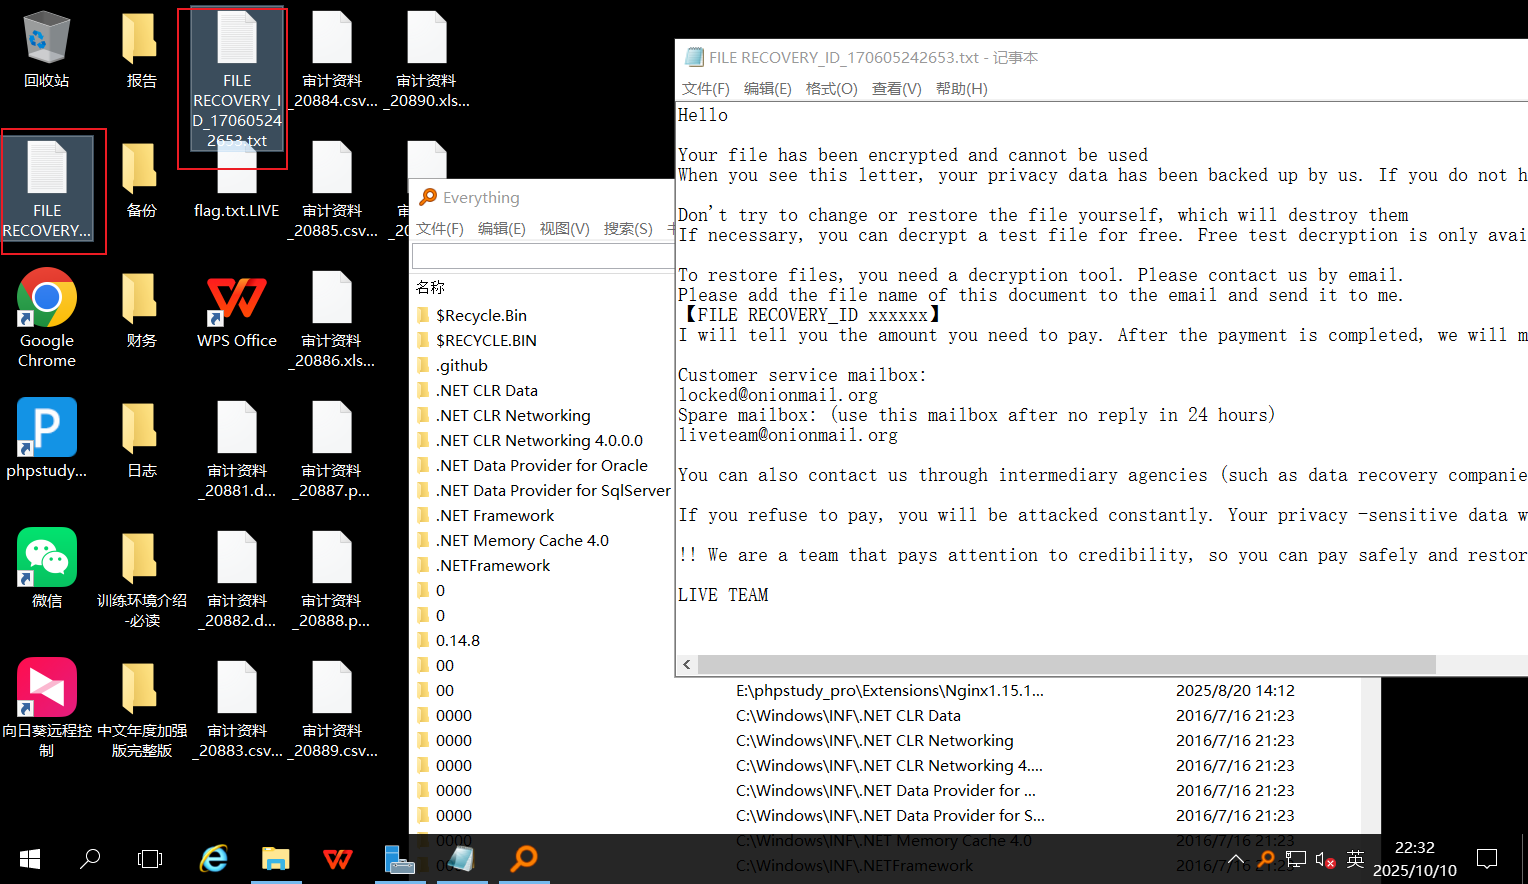Screen dimensions: 1528x884
Task: Switch the 英 input method indicator
Action: [1355, 859]
